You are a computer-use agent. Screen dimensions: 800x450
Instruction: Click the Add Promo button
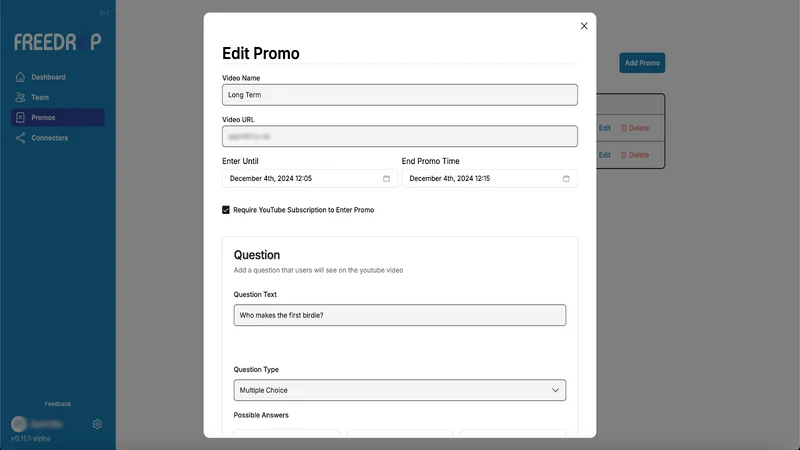click(x=642, y=63)
